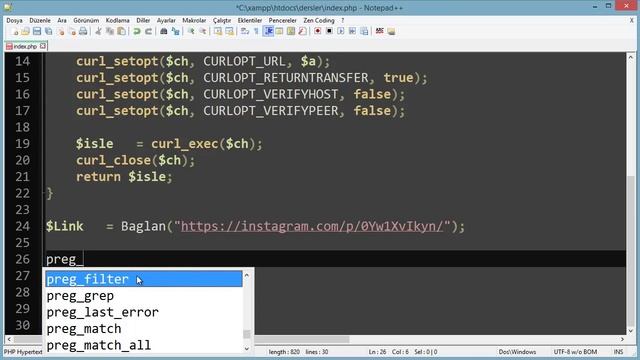Click the Stop Recording macro black square

click(329, 31)
